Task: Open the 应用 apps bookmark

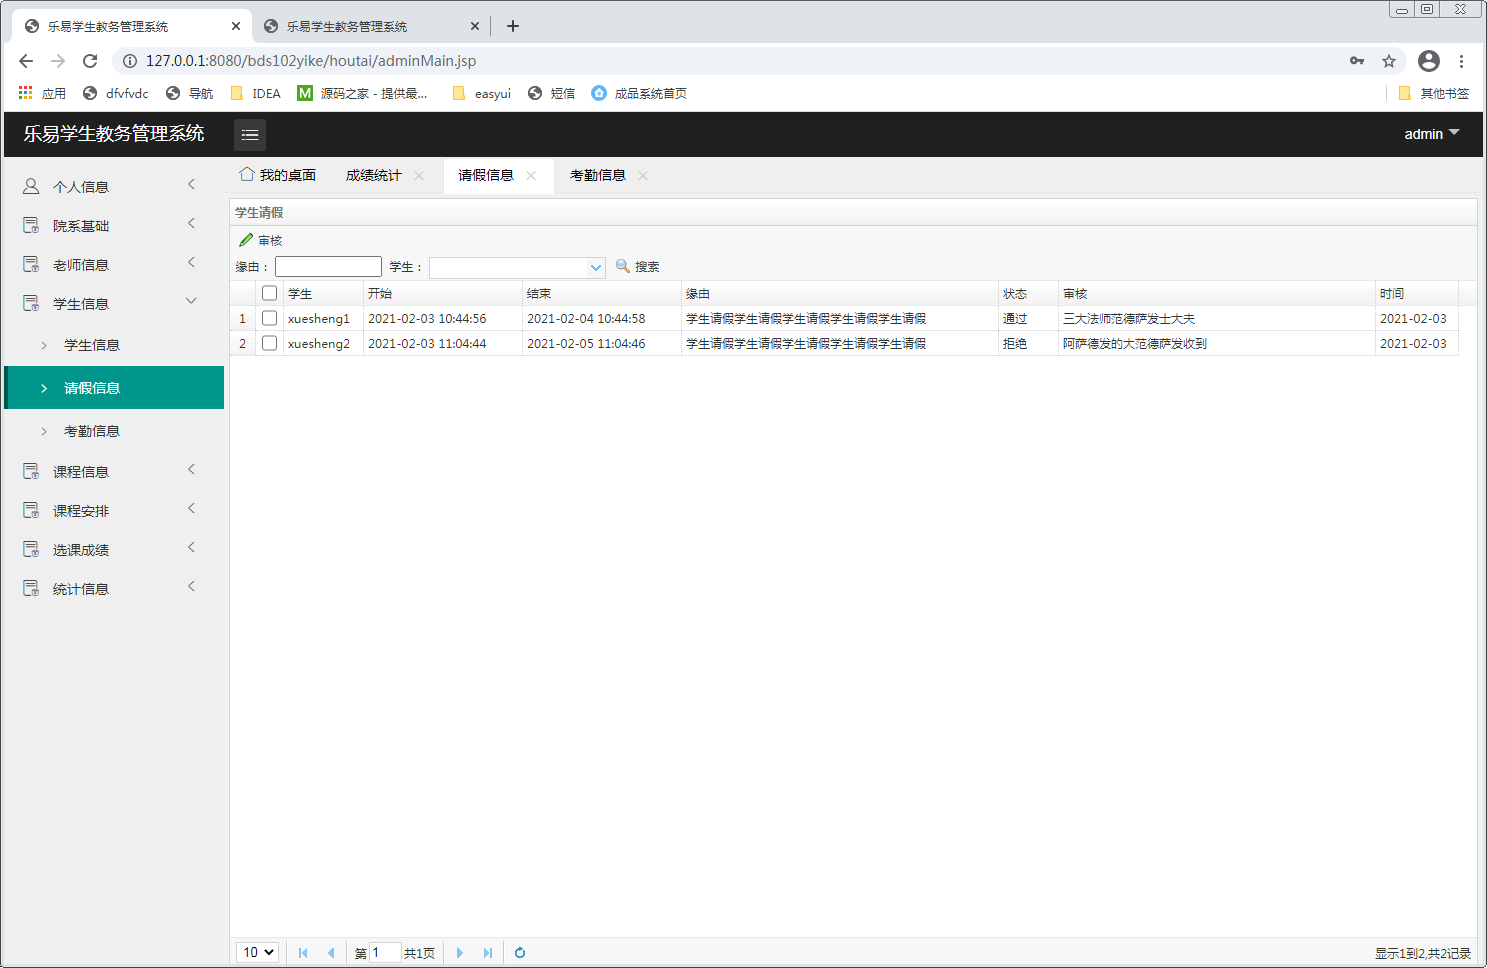Action: click(x=42, y=93)
